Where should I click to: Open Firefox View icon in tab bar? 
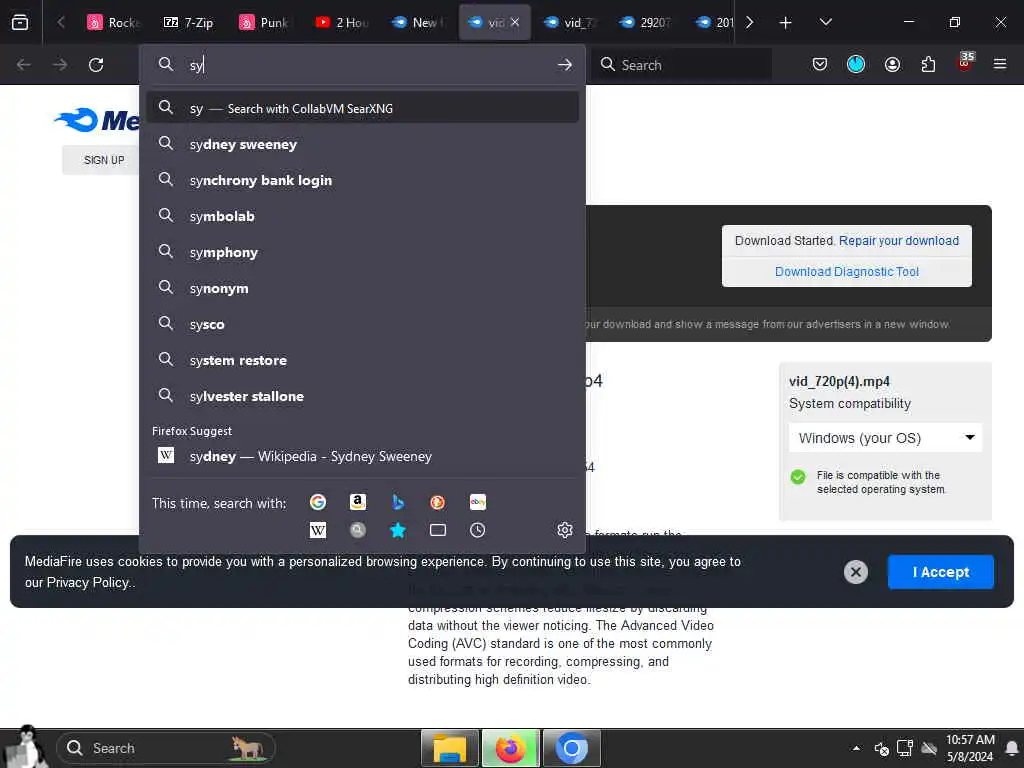tap(20, 23)
